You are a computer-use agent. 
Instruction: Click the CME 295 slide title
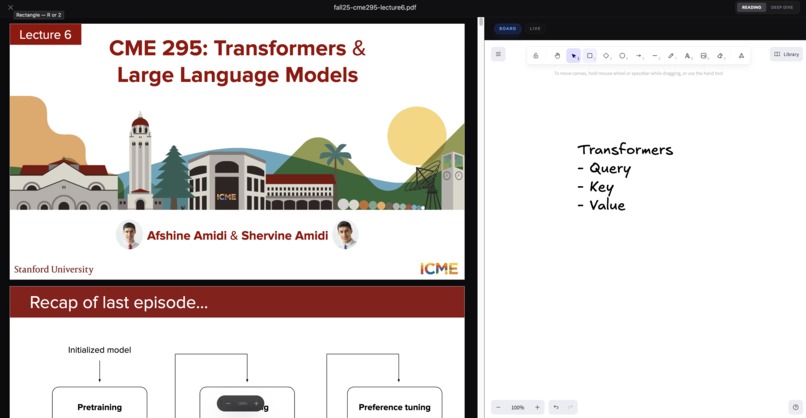coord(237,61)
